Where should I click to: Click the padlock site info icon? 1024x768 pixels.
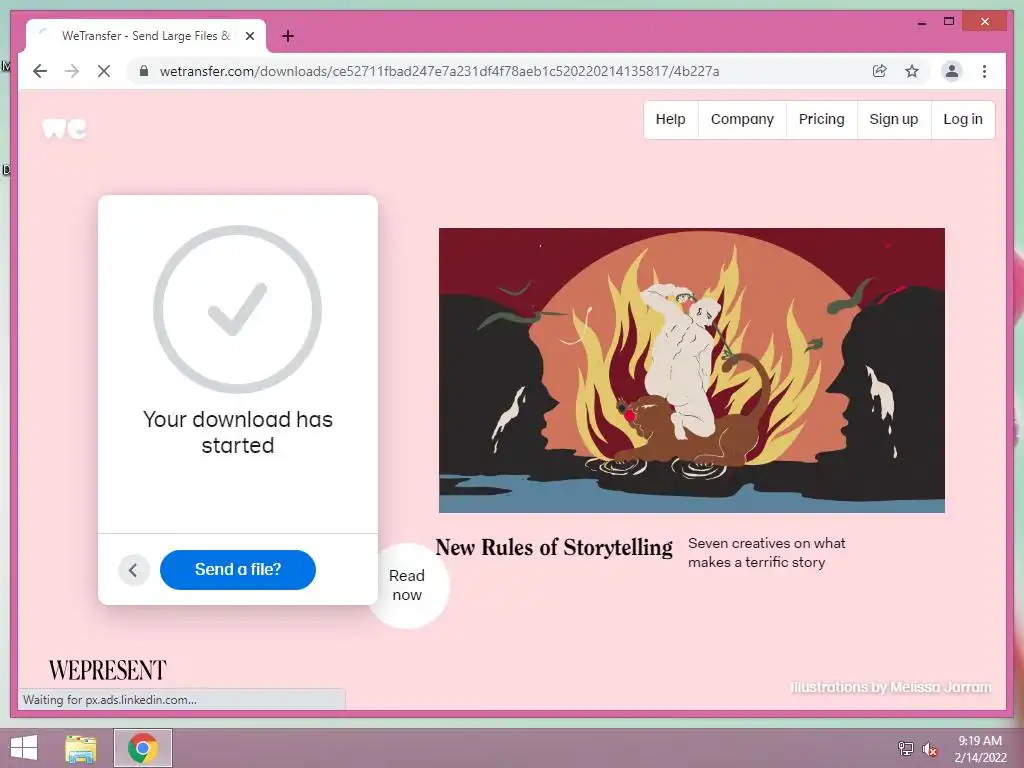pos(144,71)
